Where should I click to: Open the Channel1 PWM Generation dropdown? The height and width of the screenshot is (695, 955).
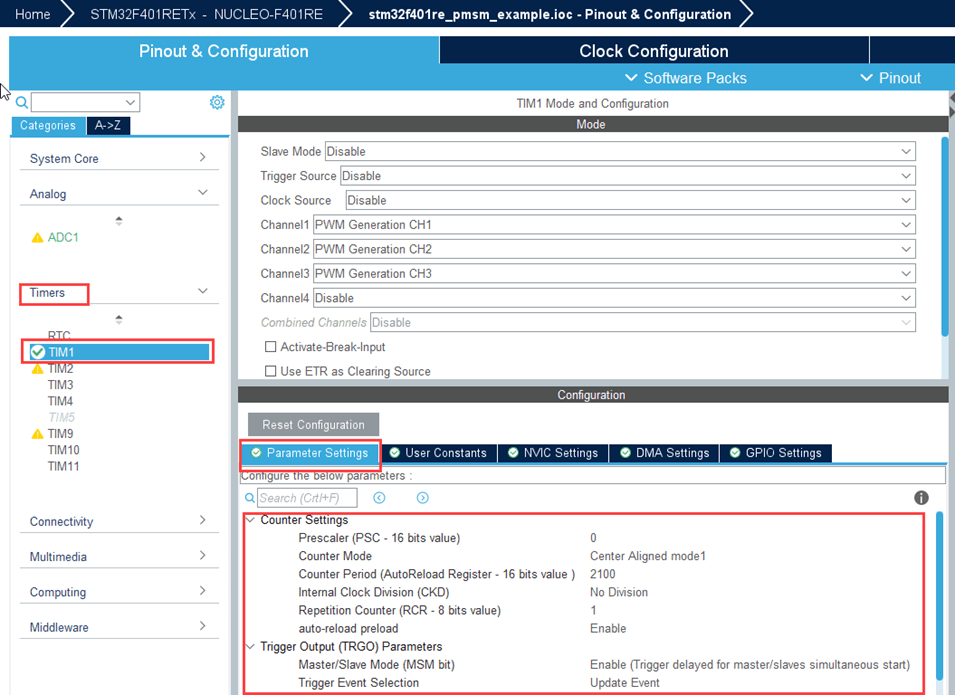point(614,225)
